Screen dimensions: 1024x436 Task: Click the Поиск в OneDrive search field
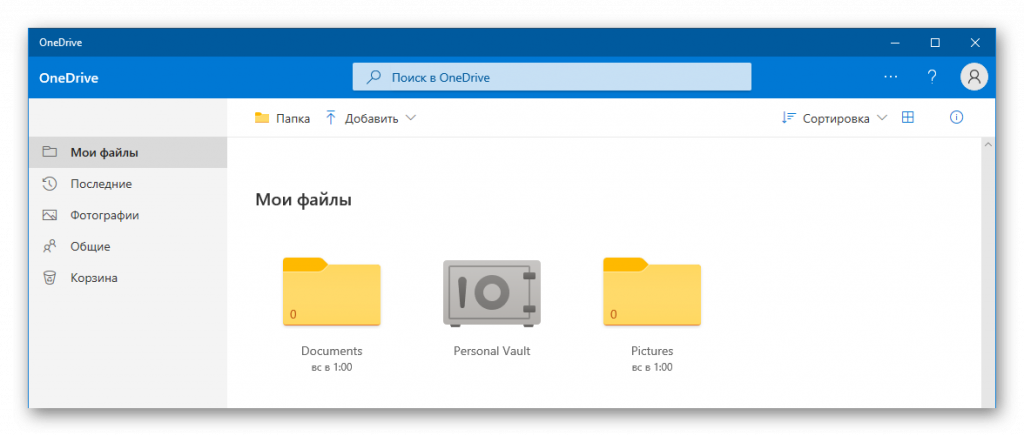point(551,77)
